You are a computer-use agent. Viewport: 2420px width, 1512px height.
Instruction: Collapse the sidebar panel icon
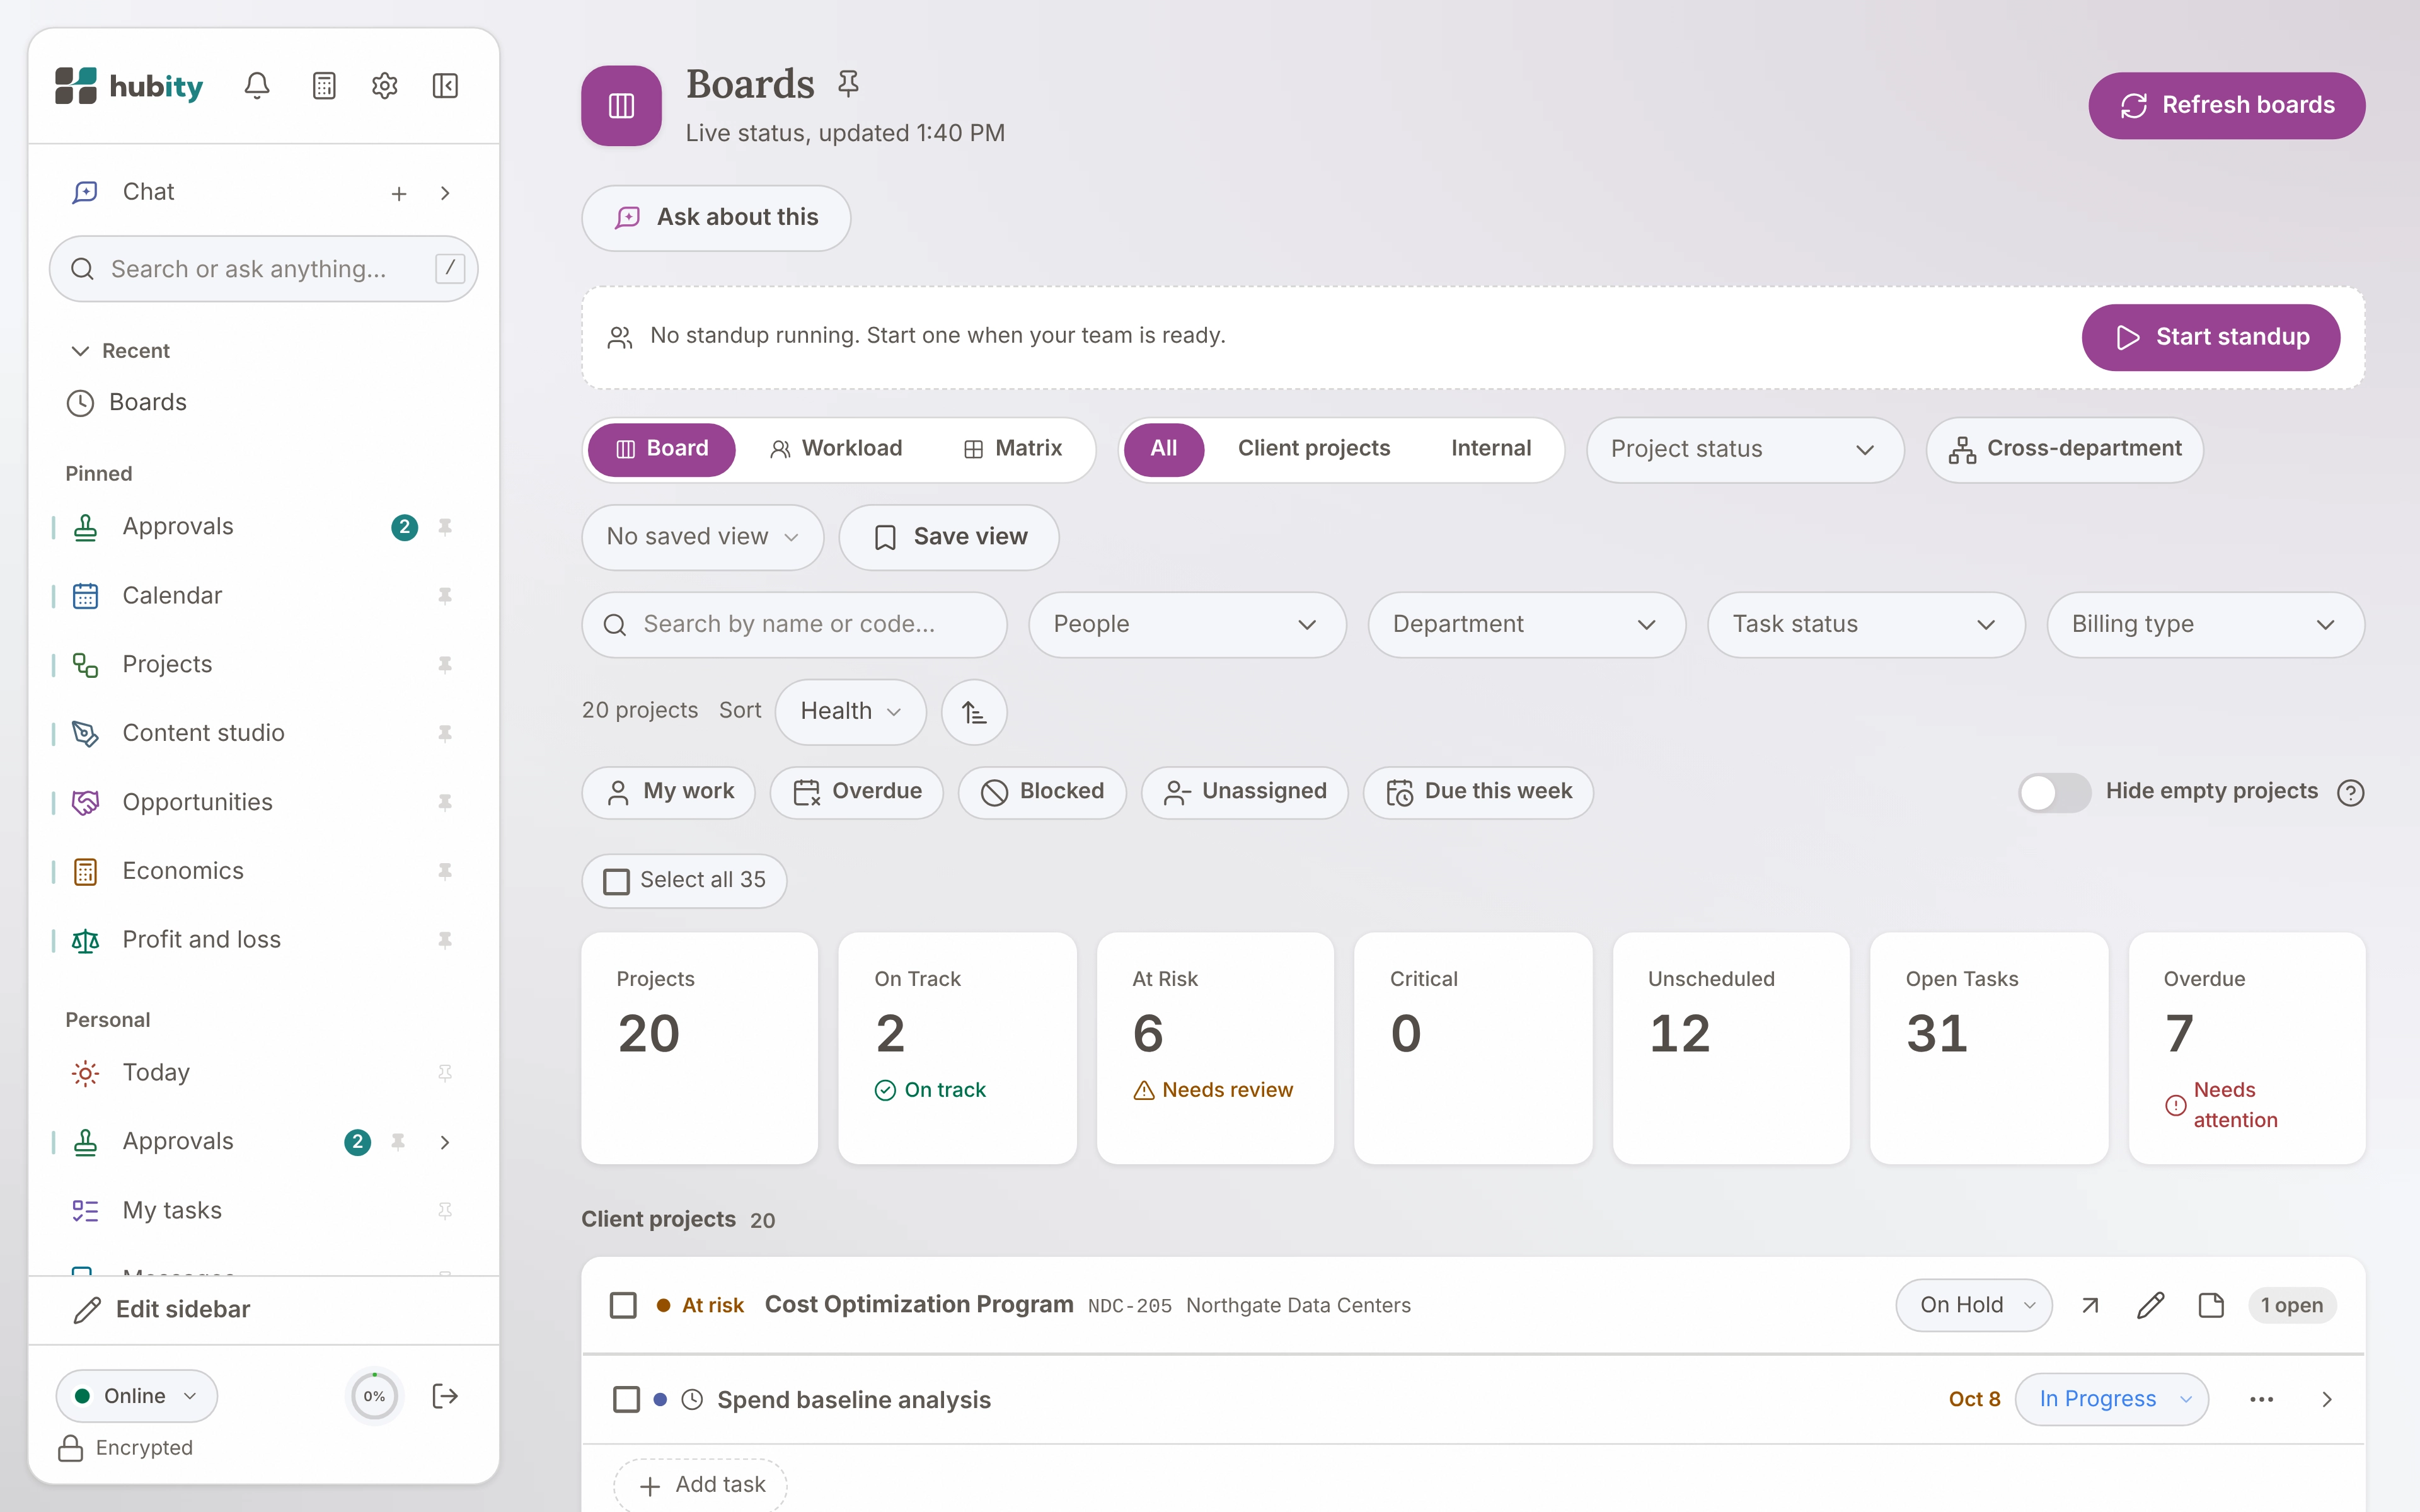tap(445, 86)
